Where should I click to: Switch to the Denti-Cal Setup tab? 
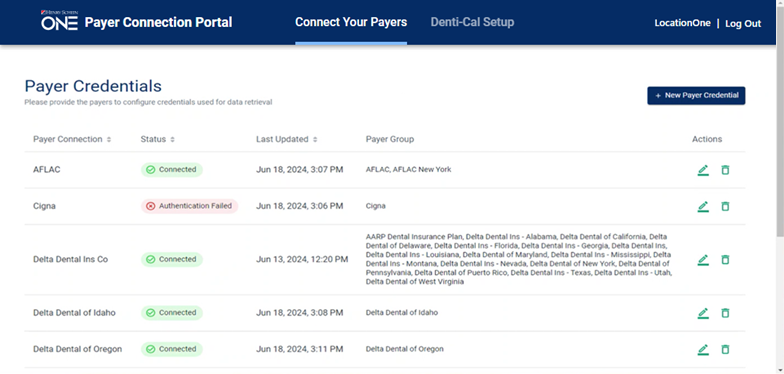[x=472, y=22]
